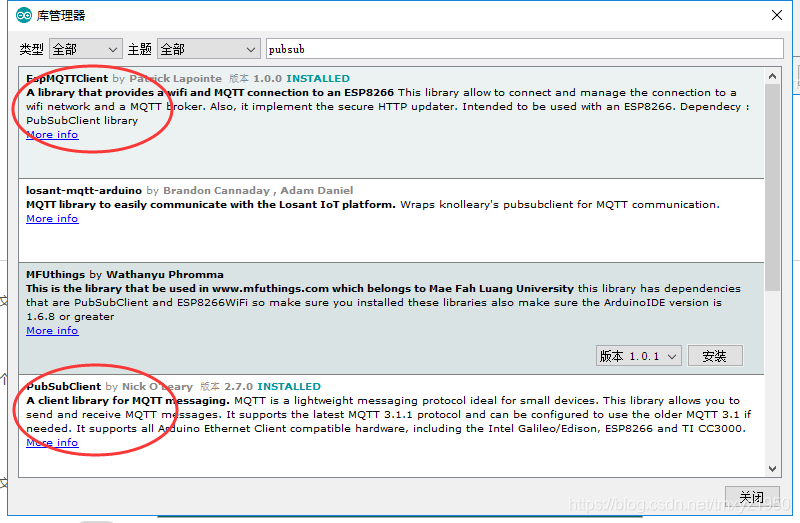Screen dimensions: 800x523
Task: Expand the 版本 1.0.1 version dropdown
Action: click(x=639, y=356)
